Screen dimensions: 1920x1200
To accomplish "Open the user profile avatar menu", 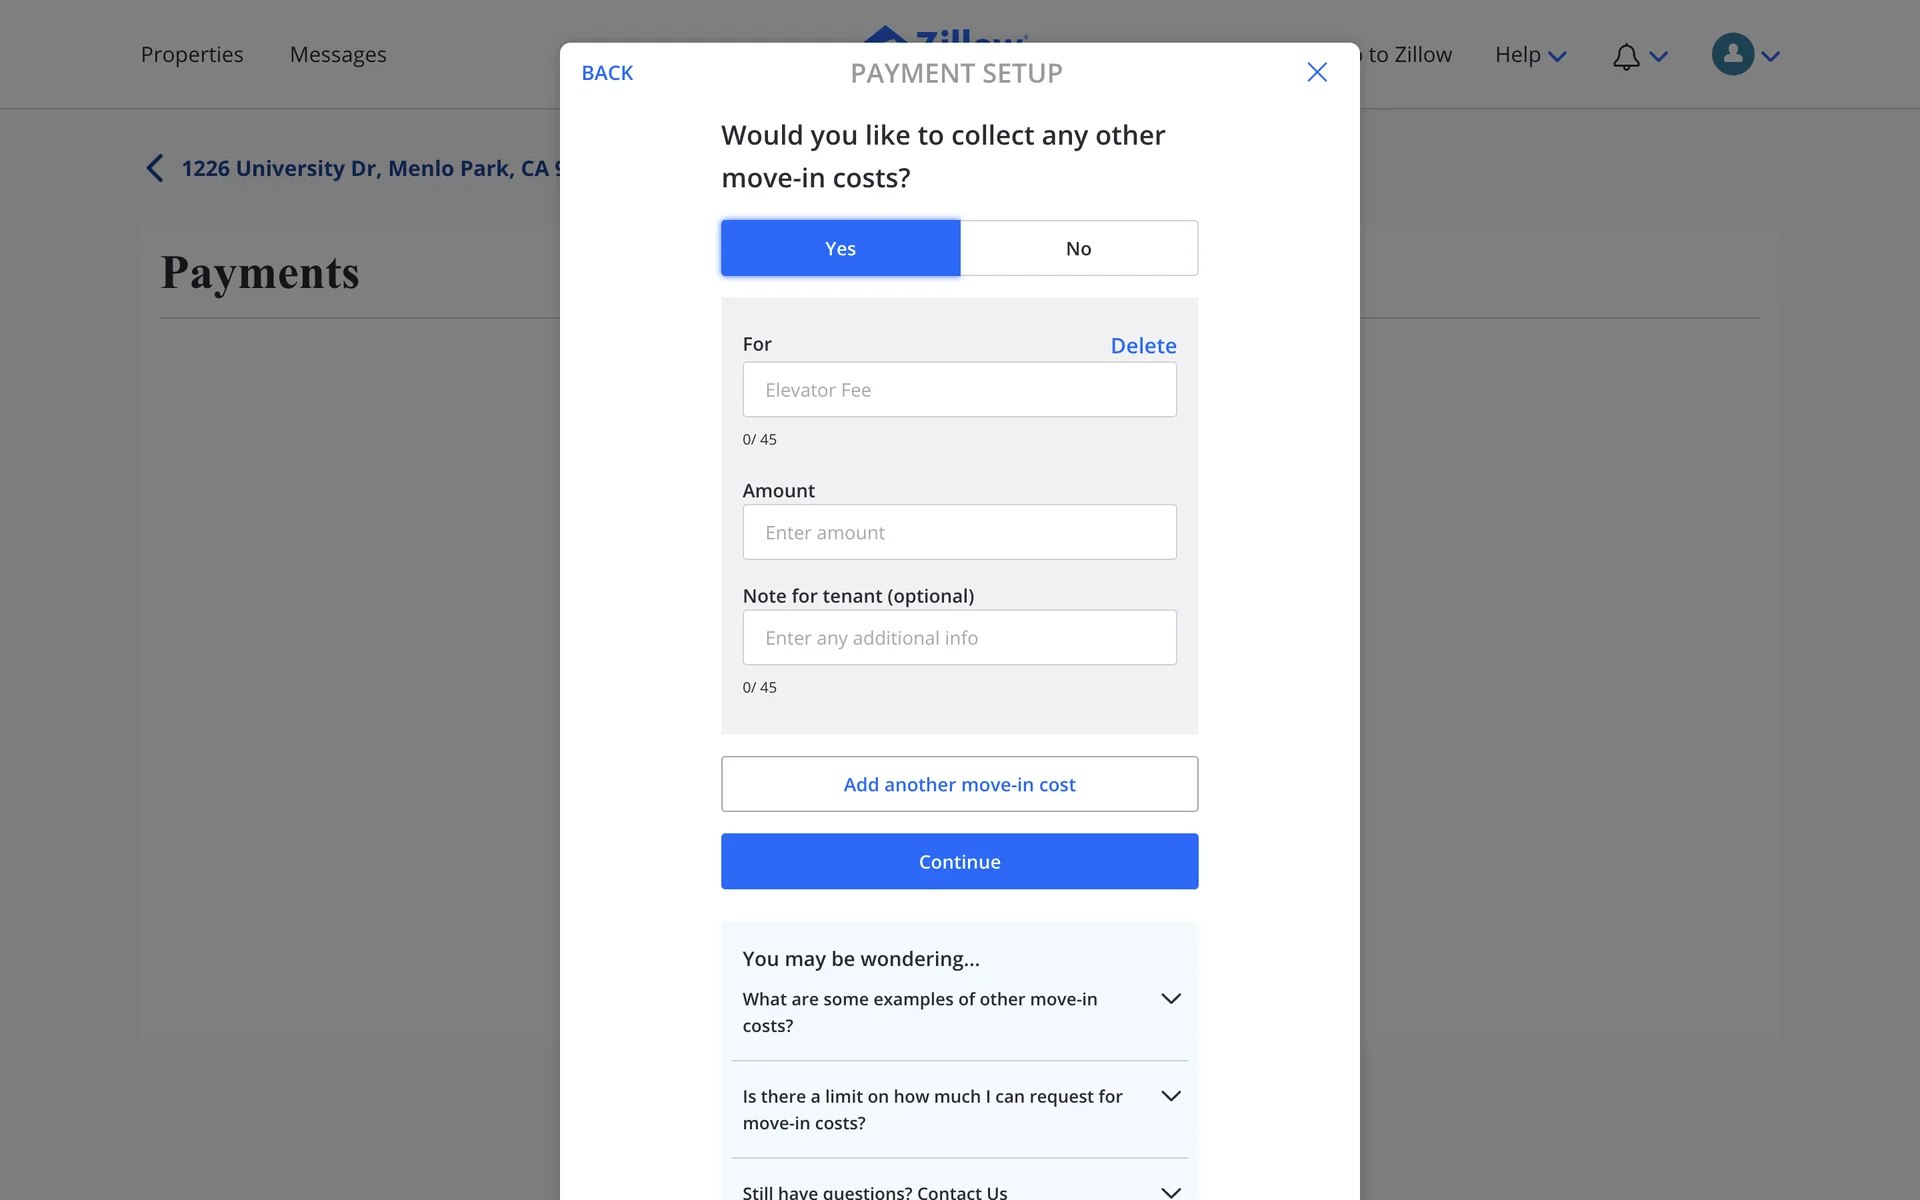I will click(x=1733, y=54).
